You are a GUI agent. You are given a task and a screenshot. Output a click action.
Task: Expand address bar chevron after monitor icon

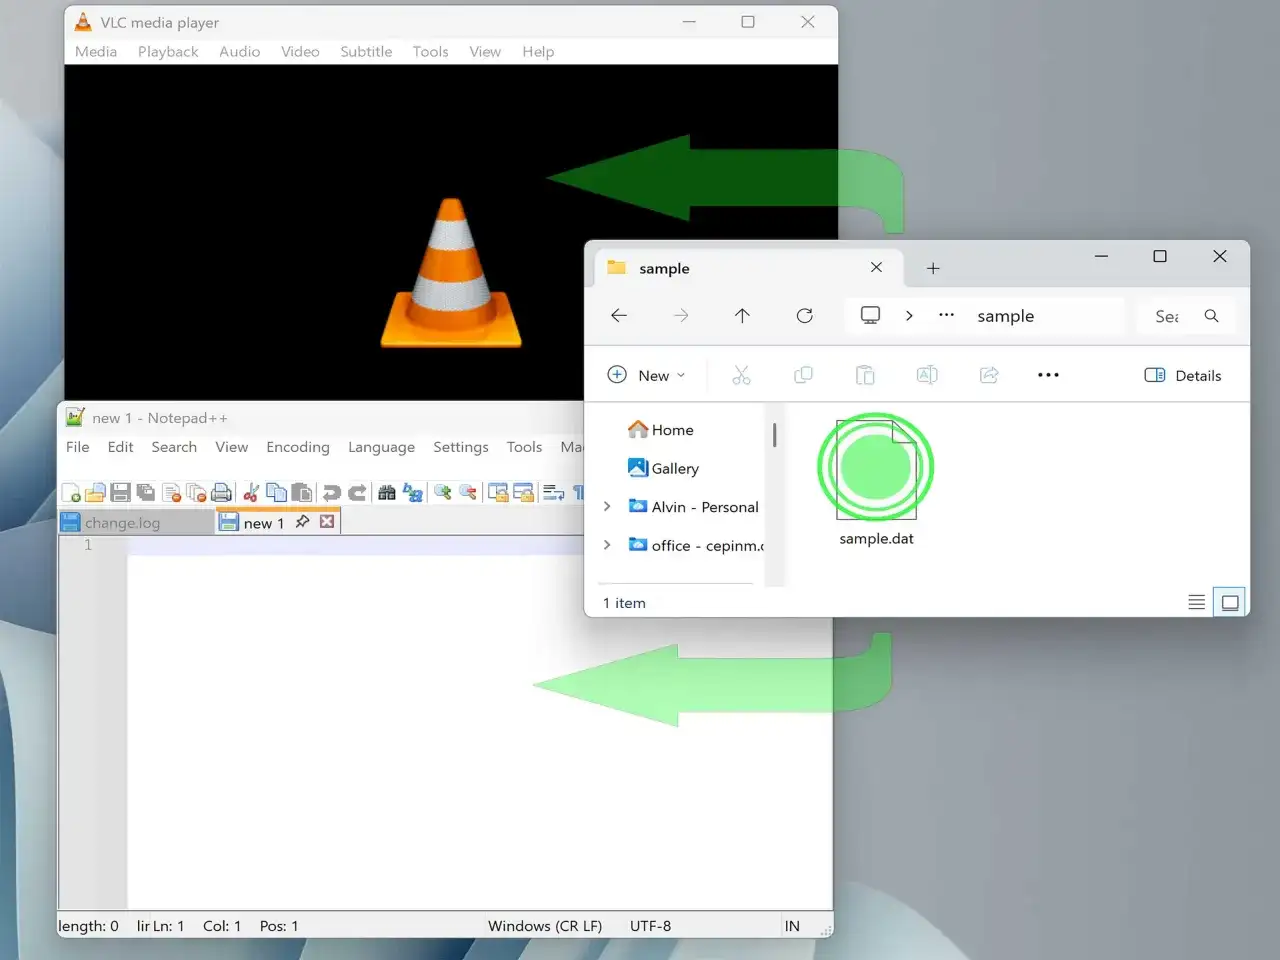(909, 316)
